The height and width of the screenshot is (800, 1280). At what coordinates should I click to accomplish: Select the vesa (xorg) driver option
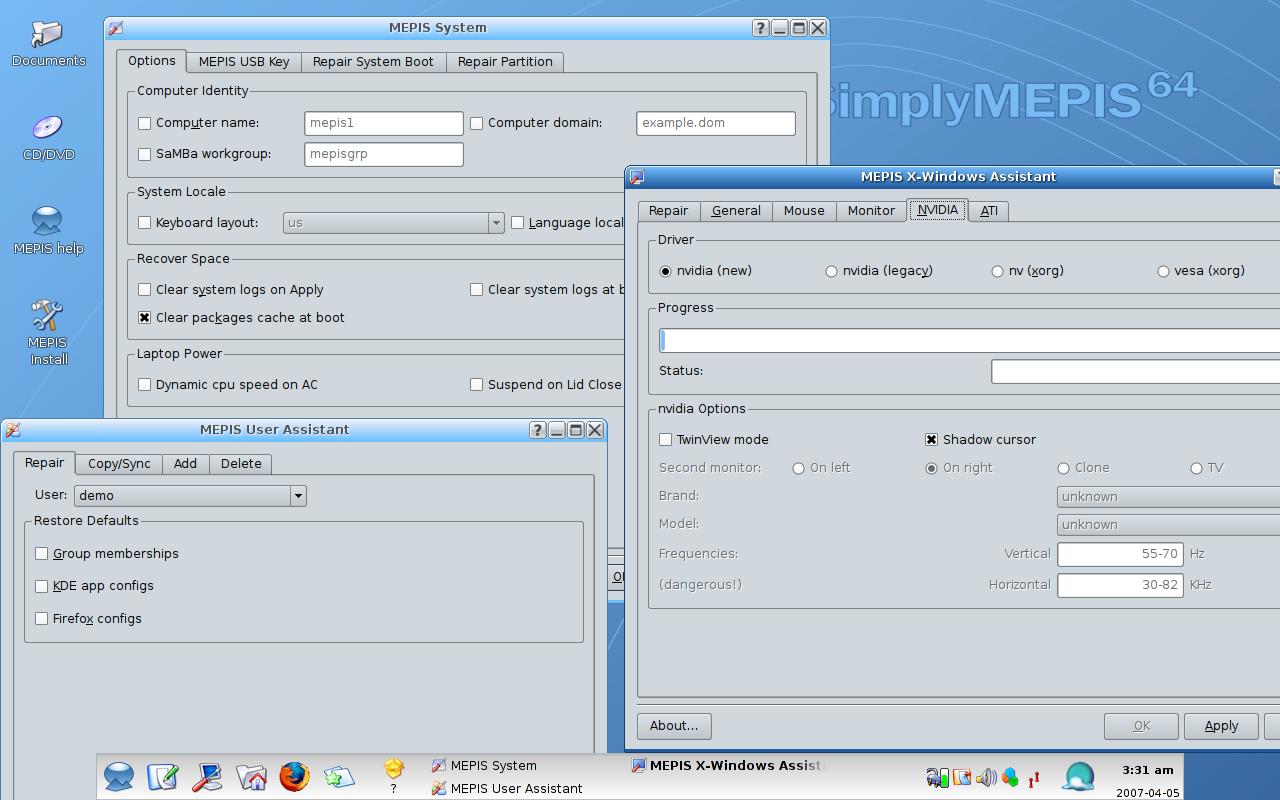1163,271
